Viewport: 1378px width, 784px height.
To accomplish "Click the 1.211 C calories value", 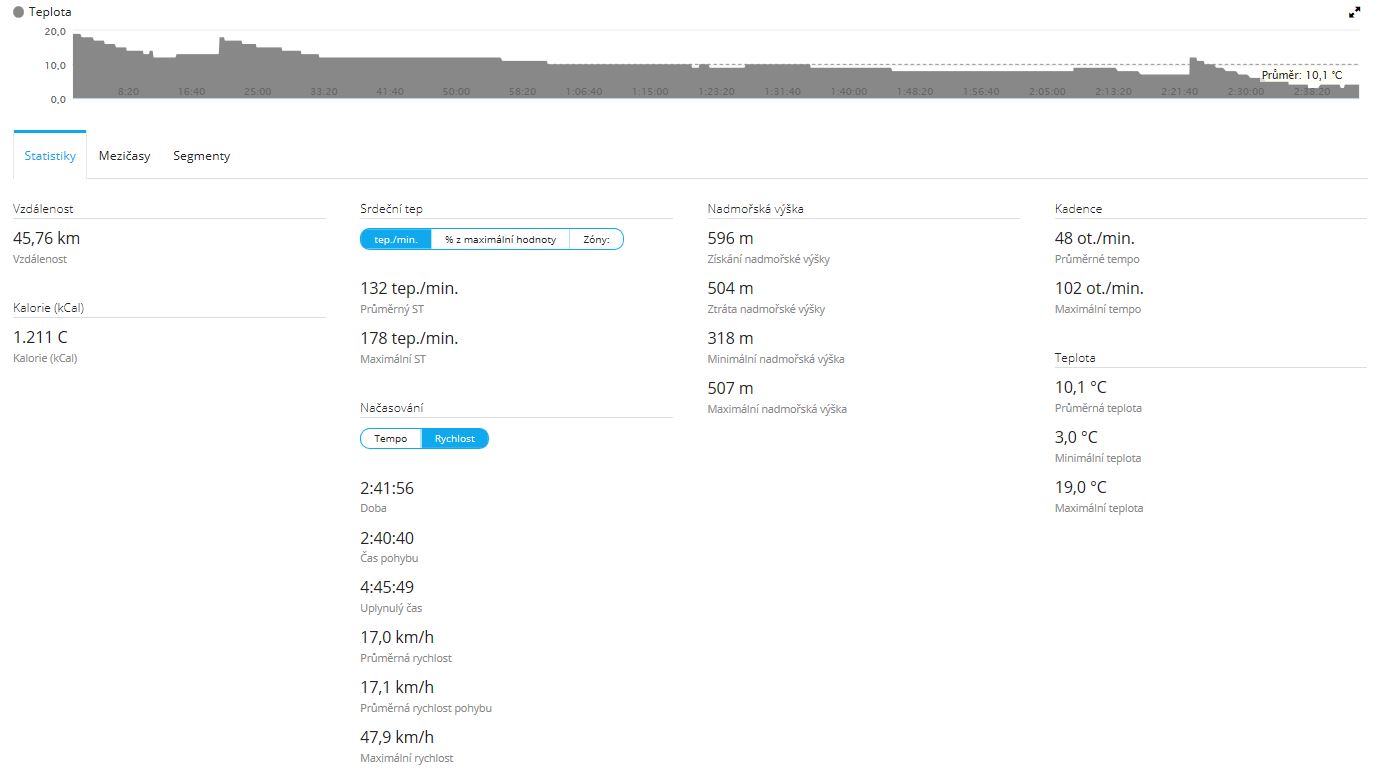I will (x=40, y=338).
